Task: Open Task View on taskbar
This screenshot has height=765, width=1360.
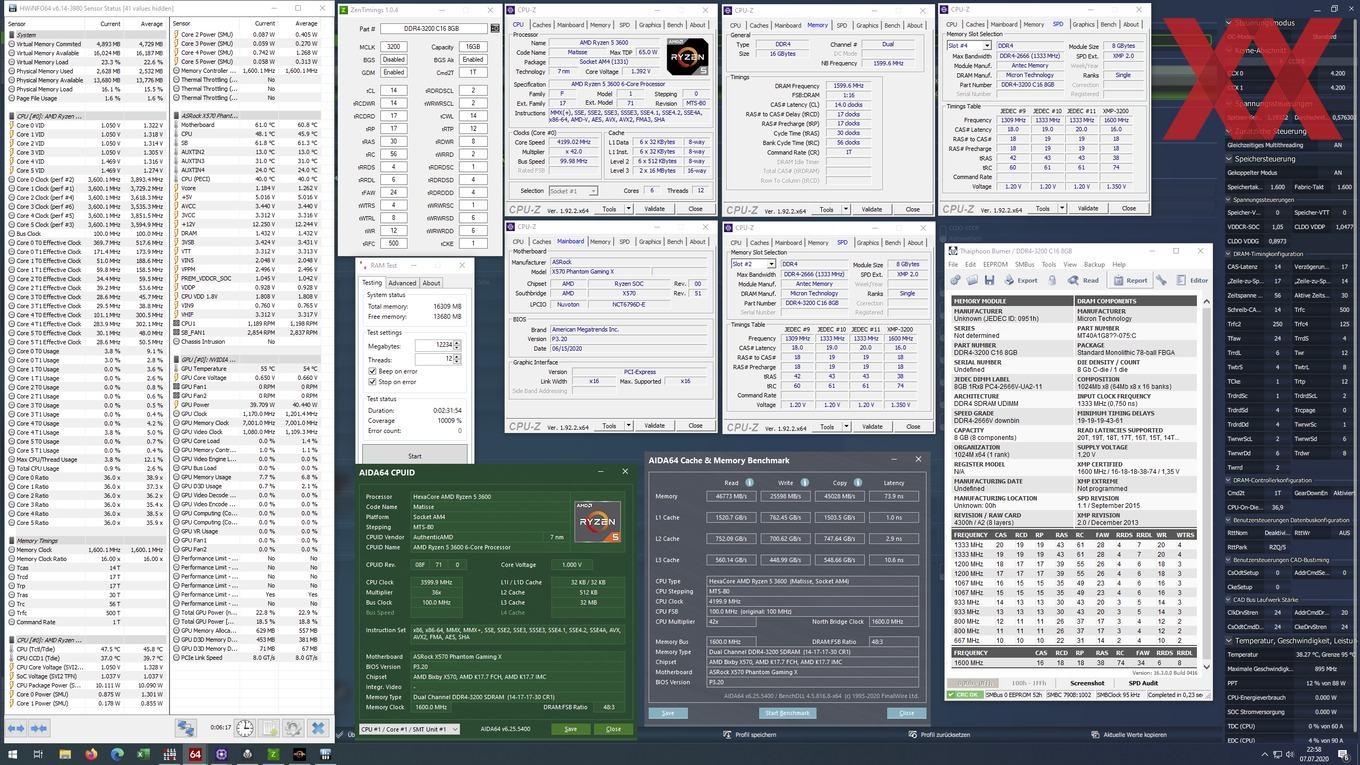Action: pyautogui.click(x=39, y=754)
